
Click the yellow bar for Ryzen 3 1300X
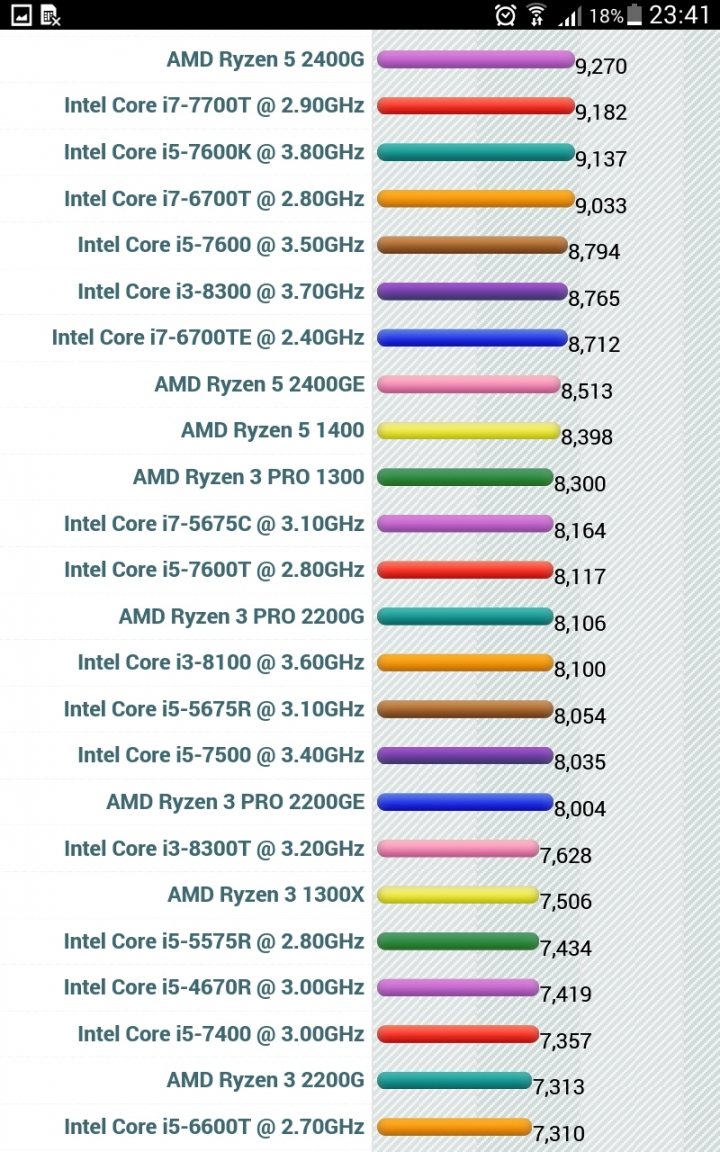[458, 895]
